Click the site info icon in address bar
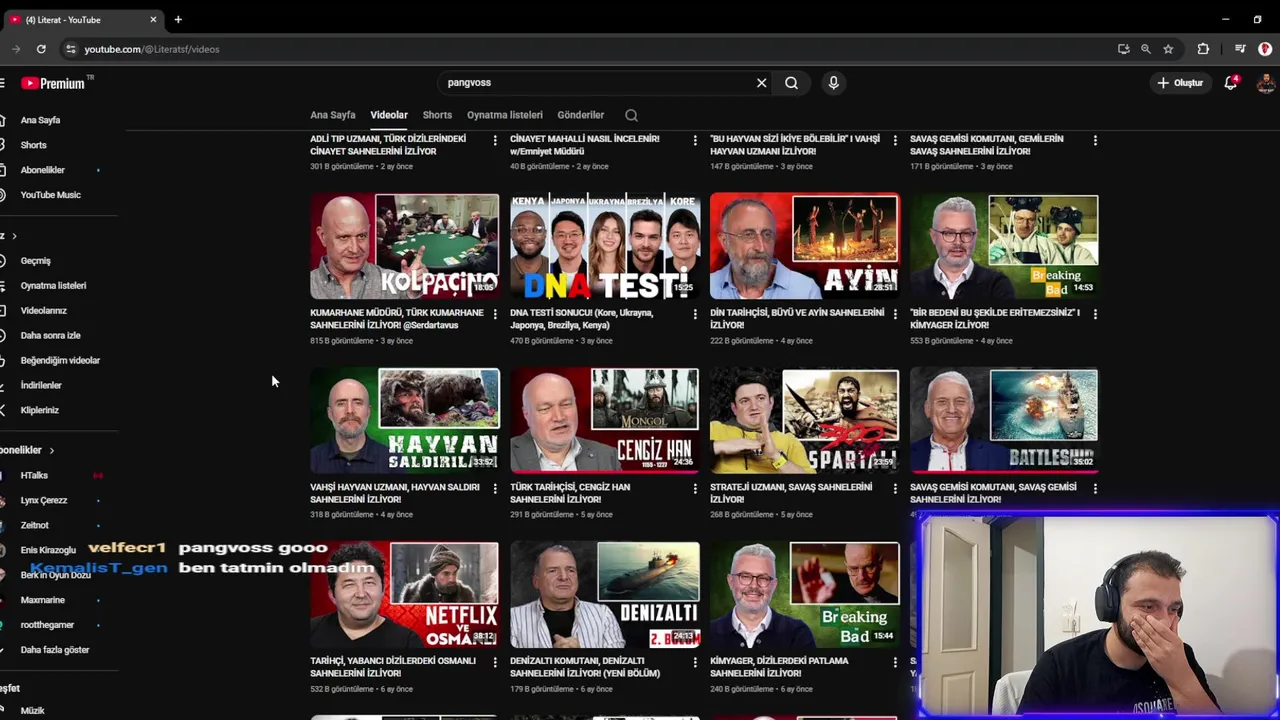 tap(70, 49)
